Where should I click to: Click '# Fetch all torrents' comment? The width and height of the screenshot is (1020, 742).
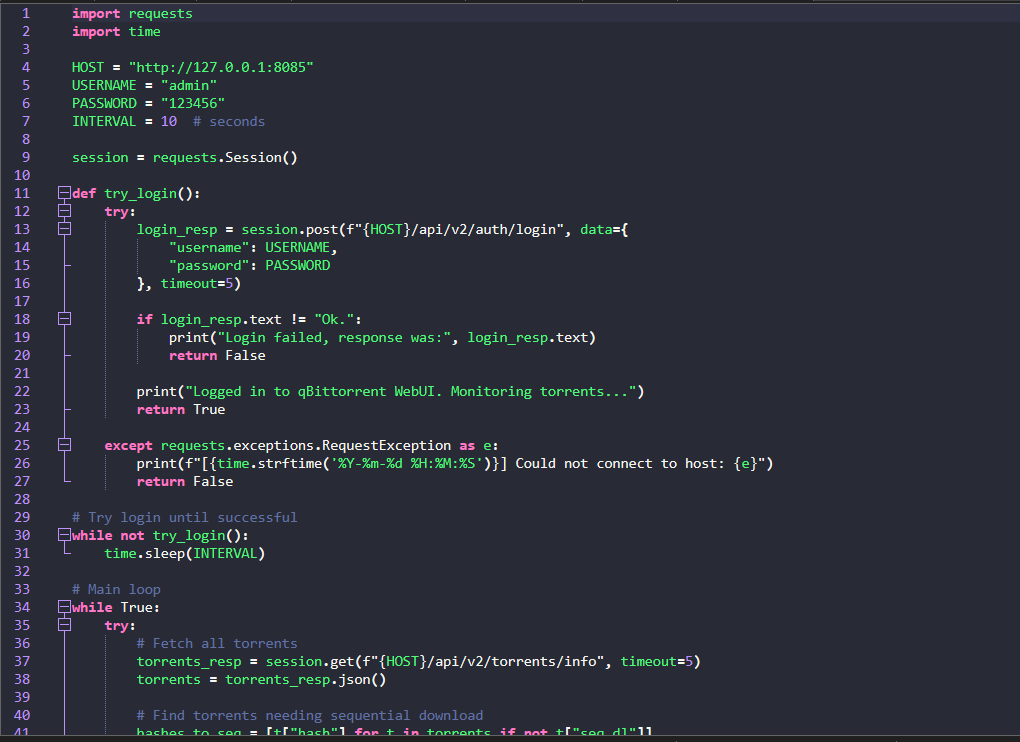coord(217,644)
